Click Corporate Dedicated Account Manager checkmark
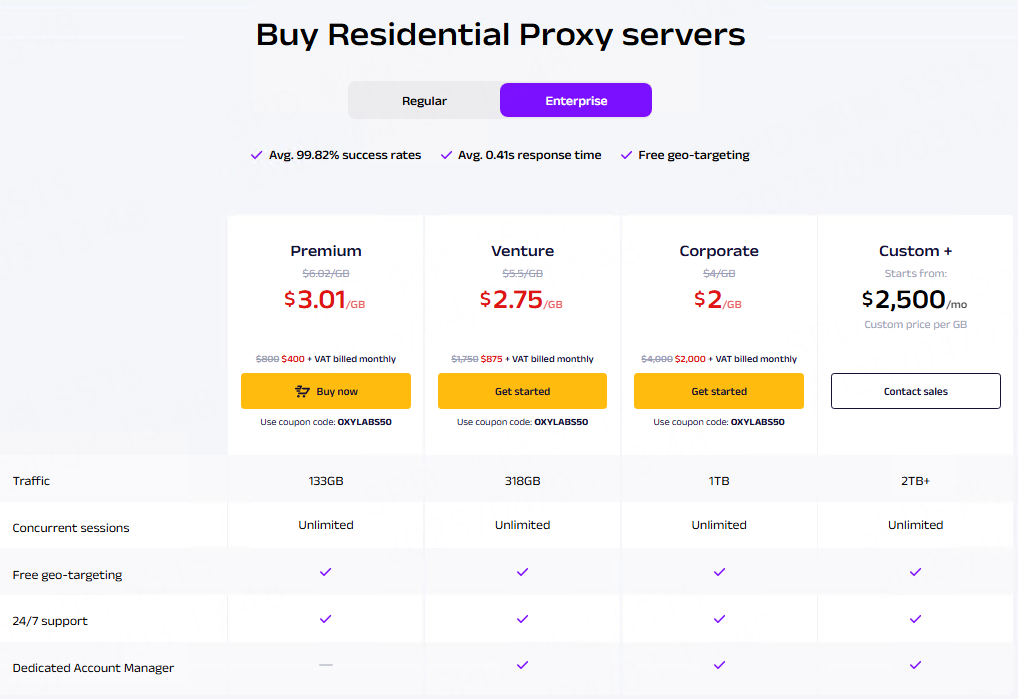Screen dimensions: 1018x699 (719, 665)
